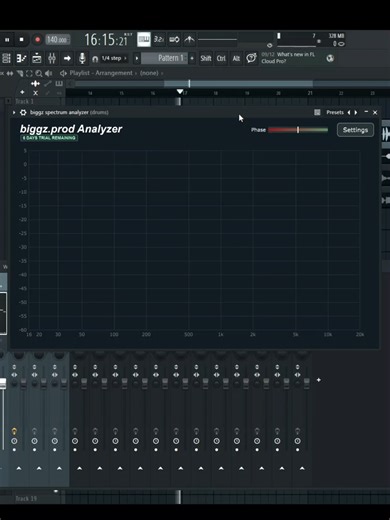Toggle the Track 1 mute switch
This screenshot has width=390, height=520.
coord(8,101)
